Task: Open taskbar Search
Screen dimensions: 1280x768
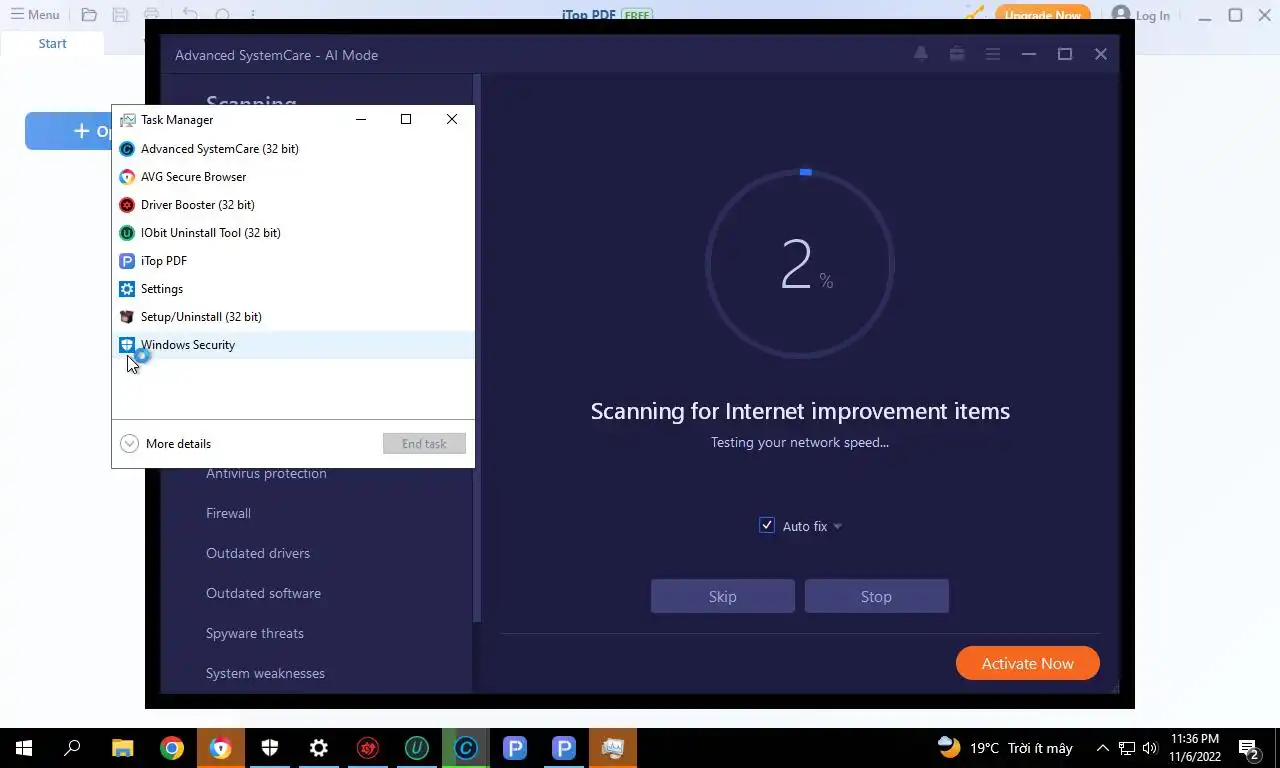Action: (x=72, y=748)
